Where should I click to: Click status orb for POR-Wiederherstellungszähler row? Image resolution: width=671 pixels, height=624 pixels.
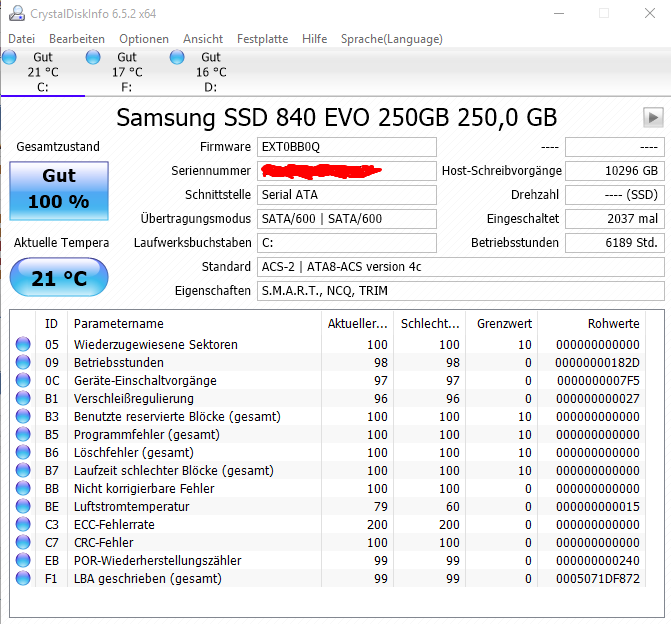pos(23,560)
